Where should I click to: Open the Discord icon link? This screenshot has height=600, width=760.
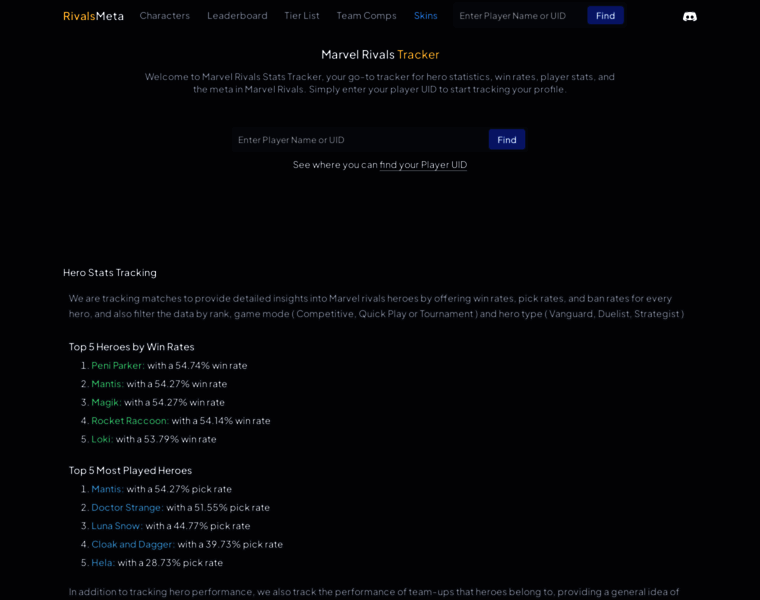(690, 16)
